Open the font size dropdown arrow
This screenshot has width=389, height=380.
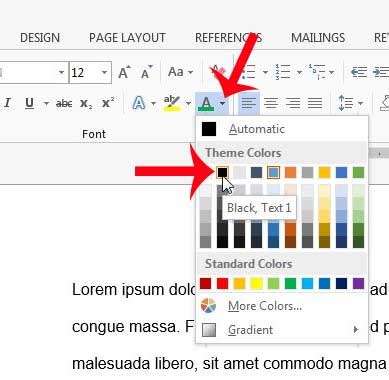point(104,72)
